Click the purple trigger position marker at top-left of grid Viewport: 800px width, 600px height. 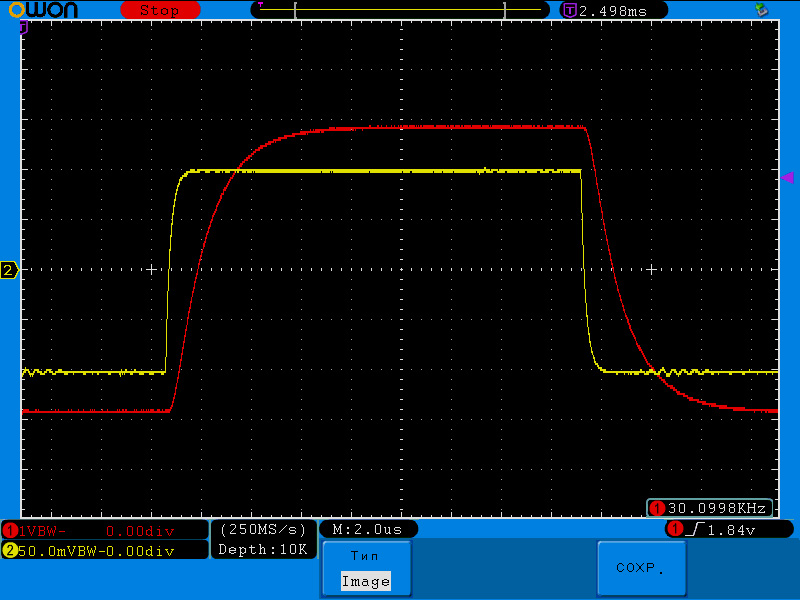click(23, 28)
